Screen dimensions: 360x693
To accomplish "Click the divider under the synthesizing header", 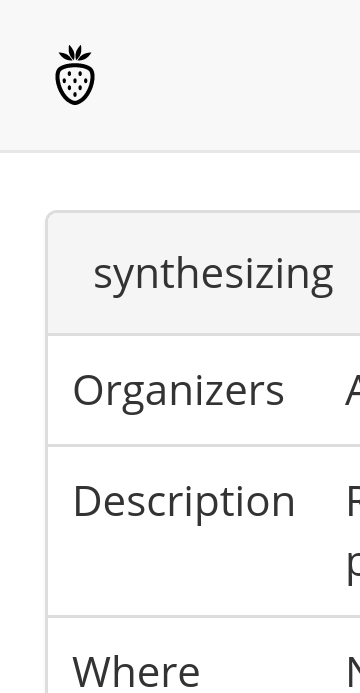I will point(204,335).
